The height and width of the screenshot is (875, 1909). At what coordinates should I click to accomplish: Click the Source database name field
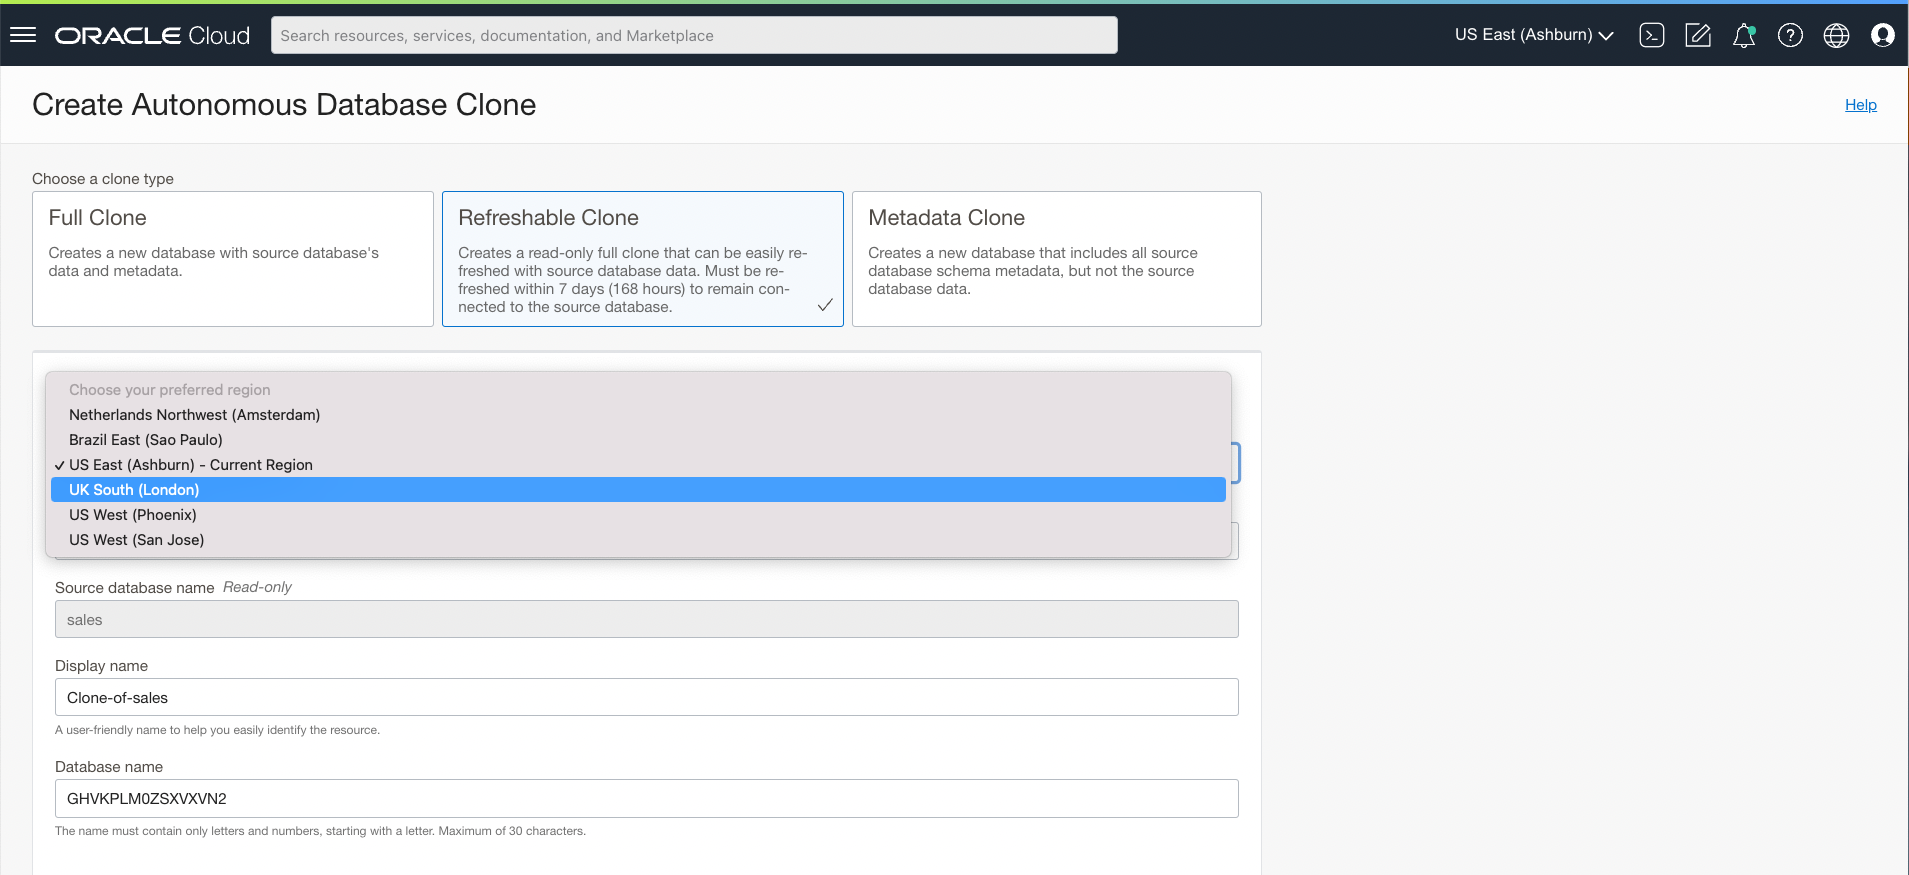click(647, 619)
